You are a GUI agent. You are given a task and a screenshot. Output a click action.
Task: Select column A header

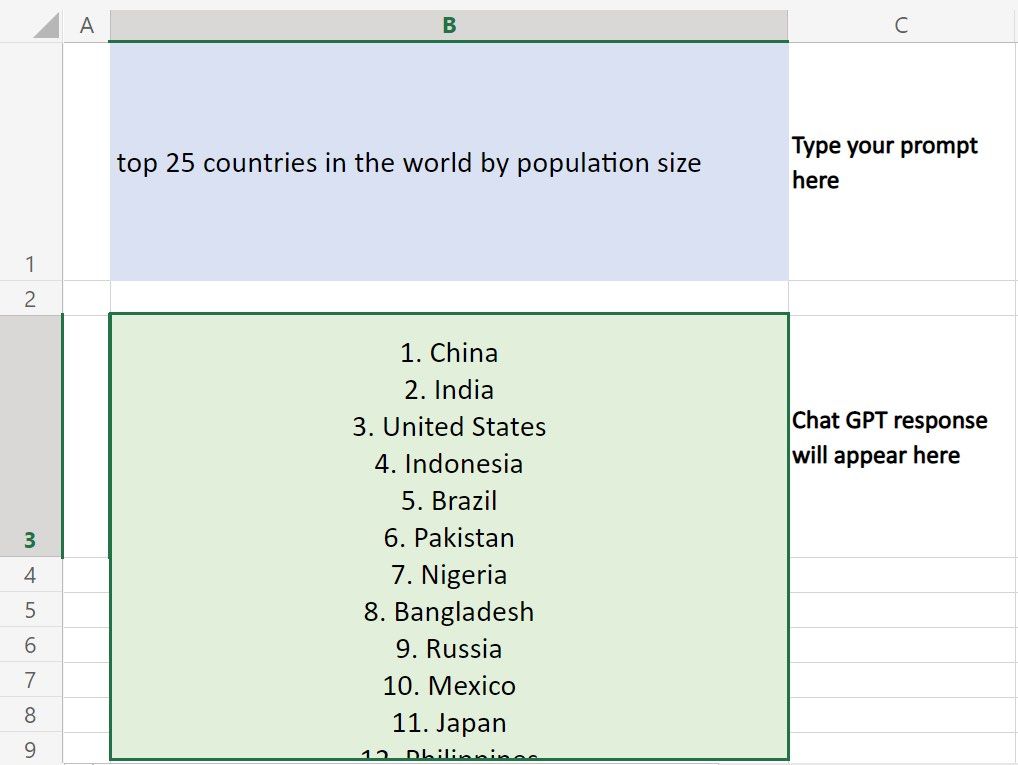pos(87,25)
